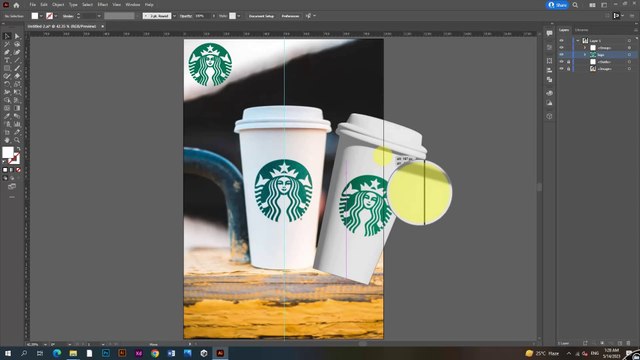Select the Rectangle tool
The height and width of the screenshot is (360, 640).
click(7, 68)
